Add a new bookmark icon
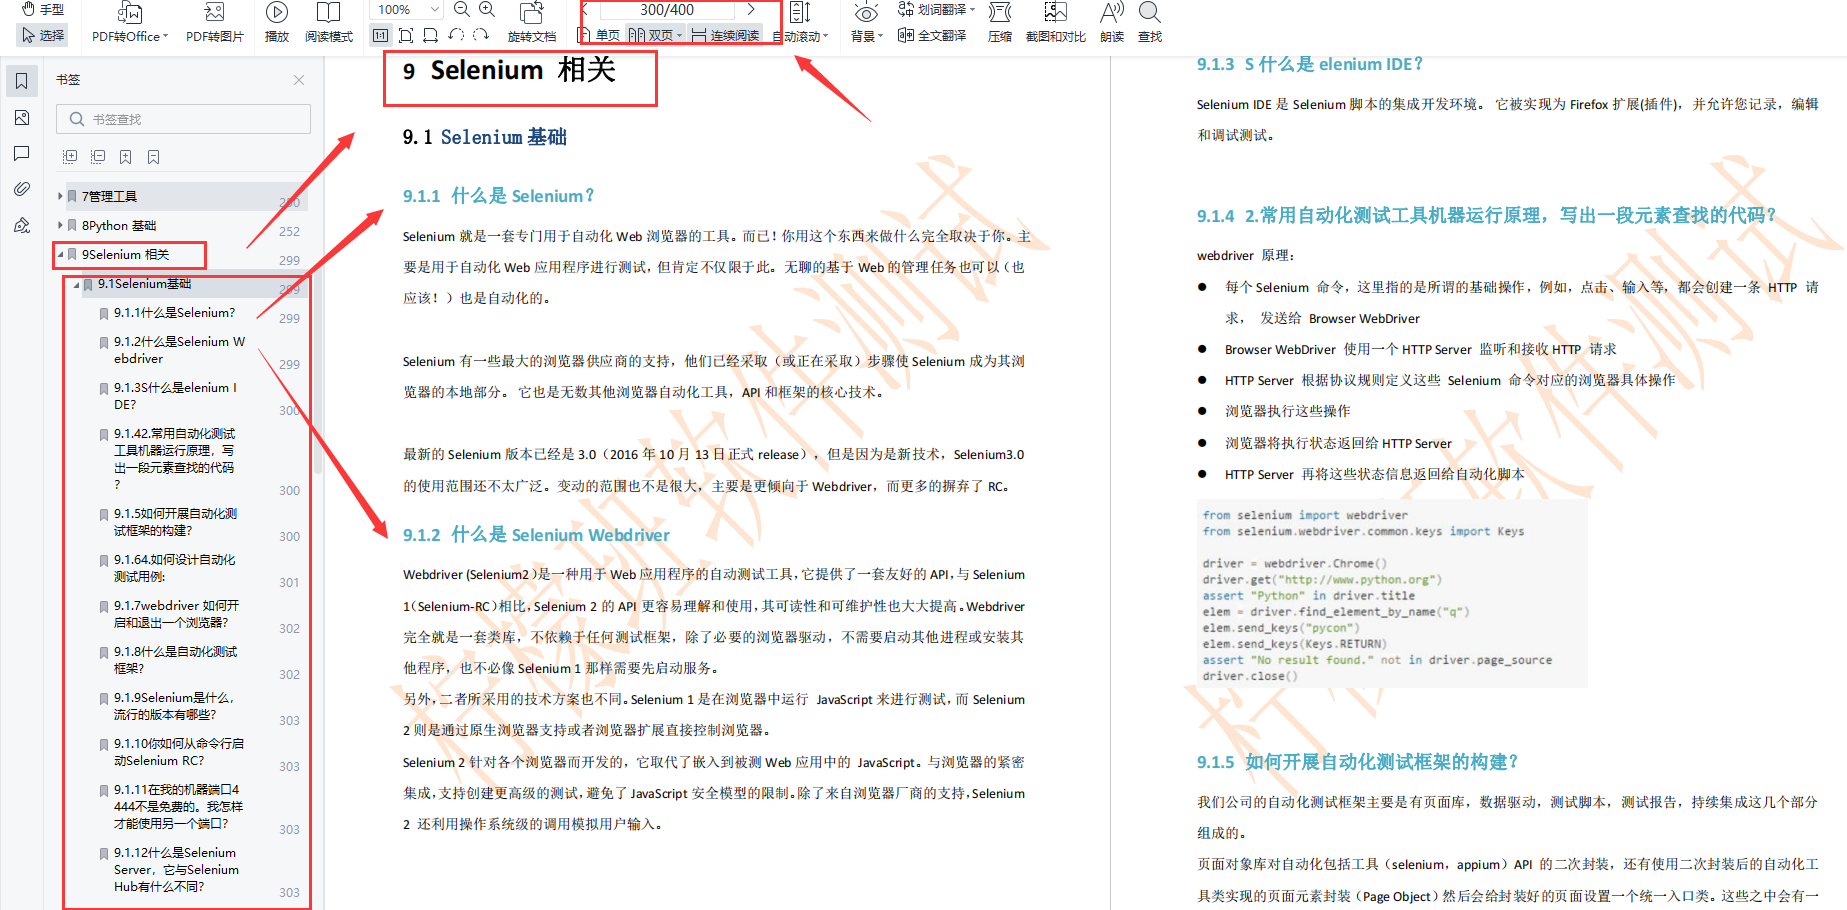 [x=126, y=157]
